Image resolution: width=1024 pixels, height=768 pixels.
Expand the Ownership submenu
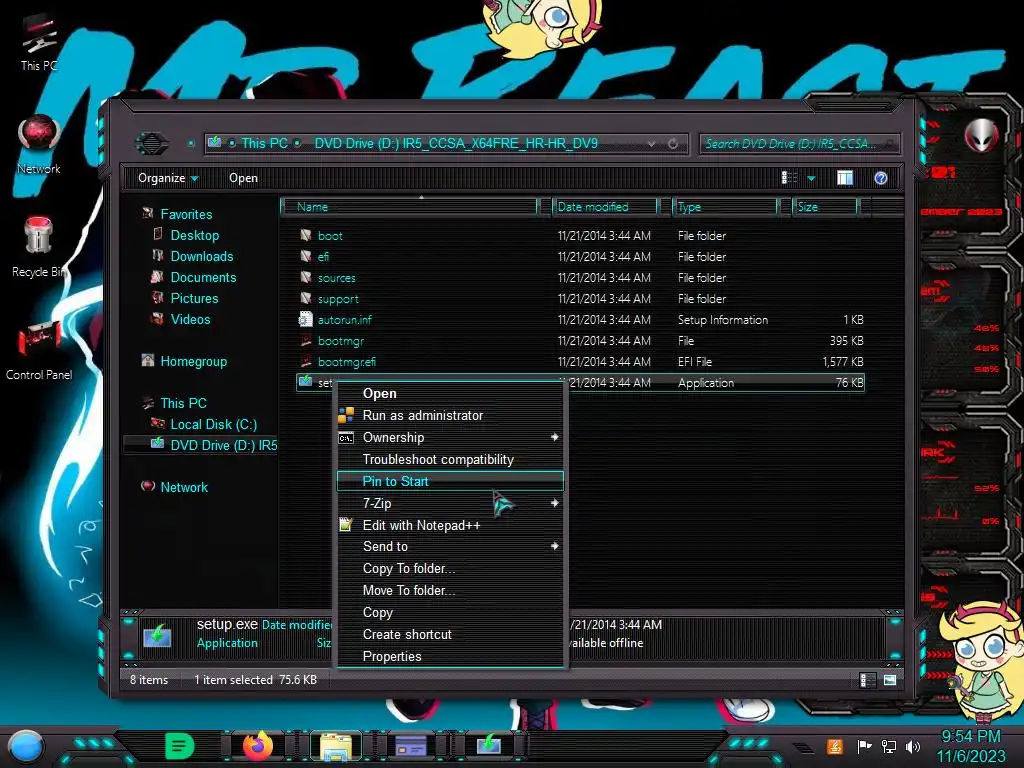coord(450,438)
